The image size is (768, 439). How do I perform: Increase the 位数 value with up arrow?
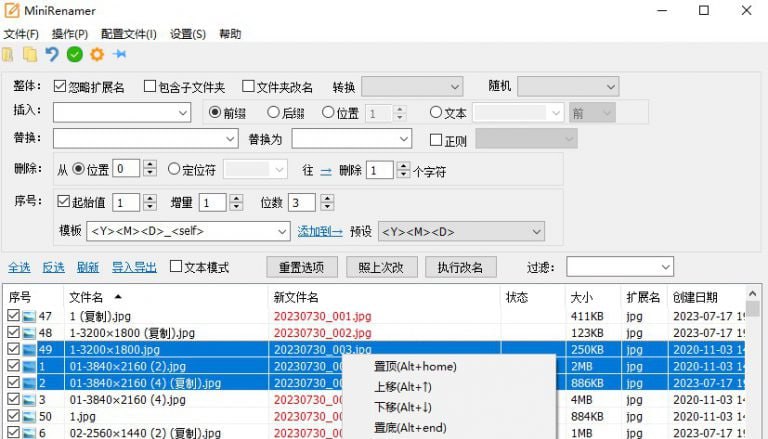click(327, 198)
